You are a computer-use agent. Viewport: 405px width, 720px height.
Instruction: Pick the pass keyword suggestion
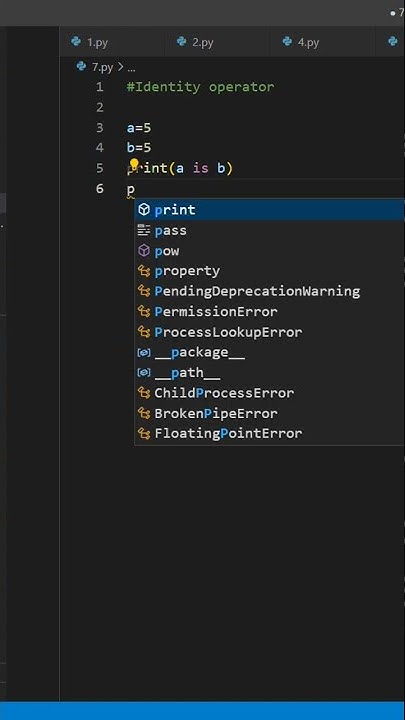(269, 230)
